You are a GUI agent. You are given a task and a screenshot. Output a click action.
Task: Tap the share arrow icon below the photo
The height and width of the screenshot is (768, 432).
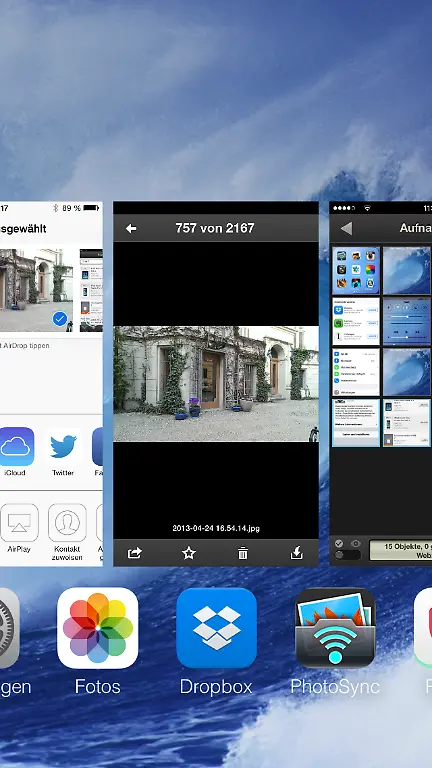135,553
